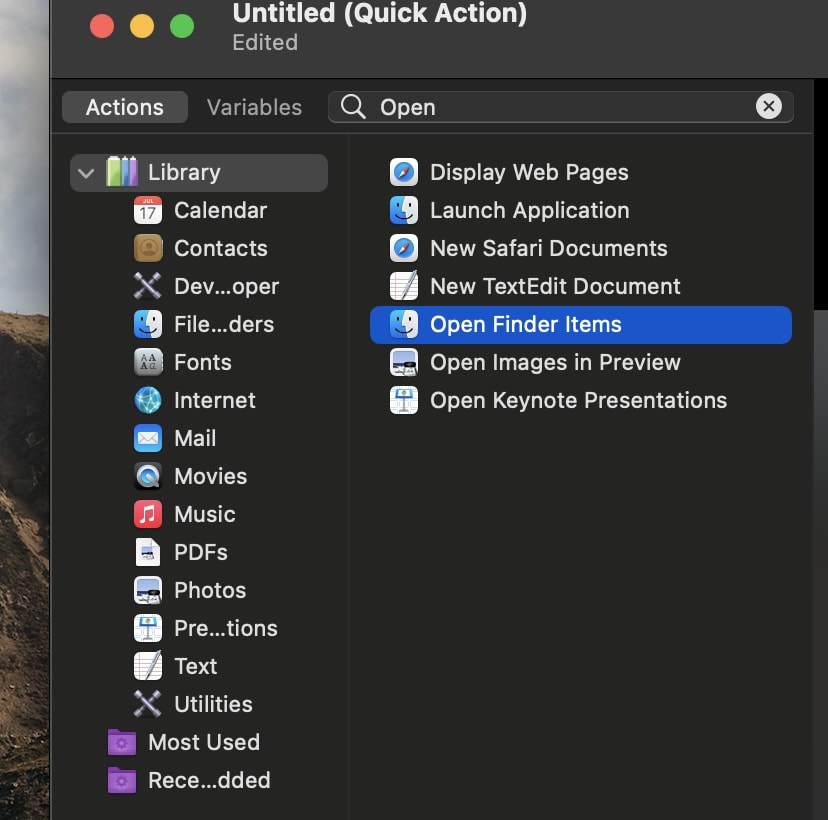
Task: Select the Mail label
Action: pos(195,439)
